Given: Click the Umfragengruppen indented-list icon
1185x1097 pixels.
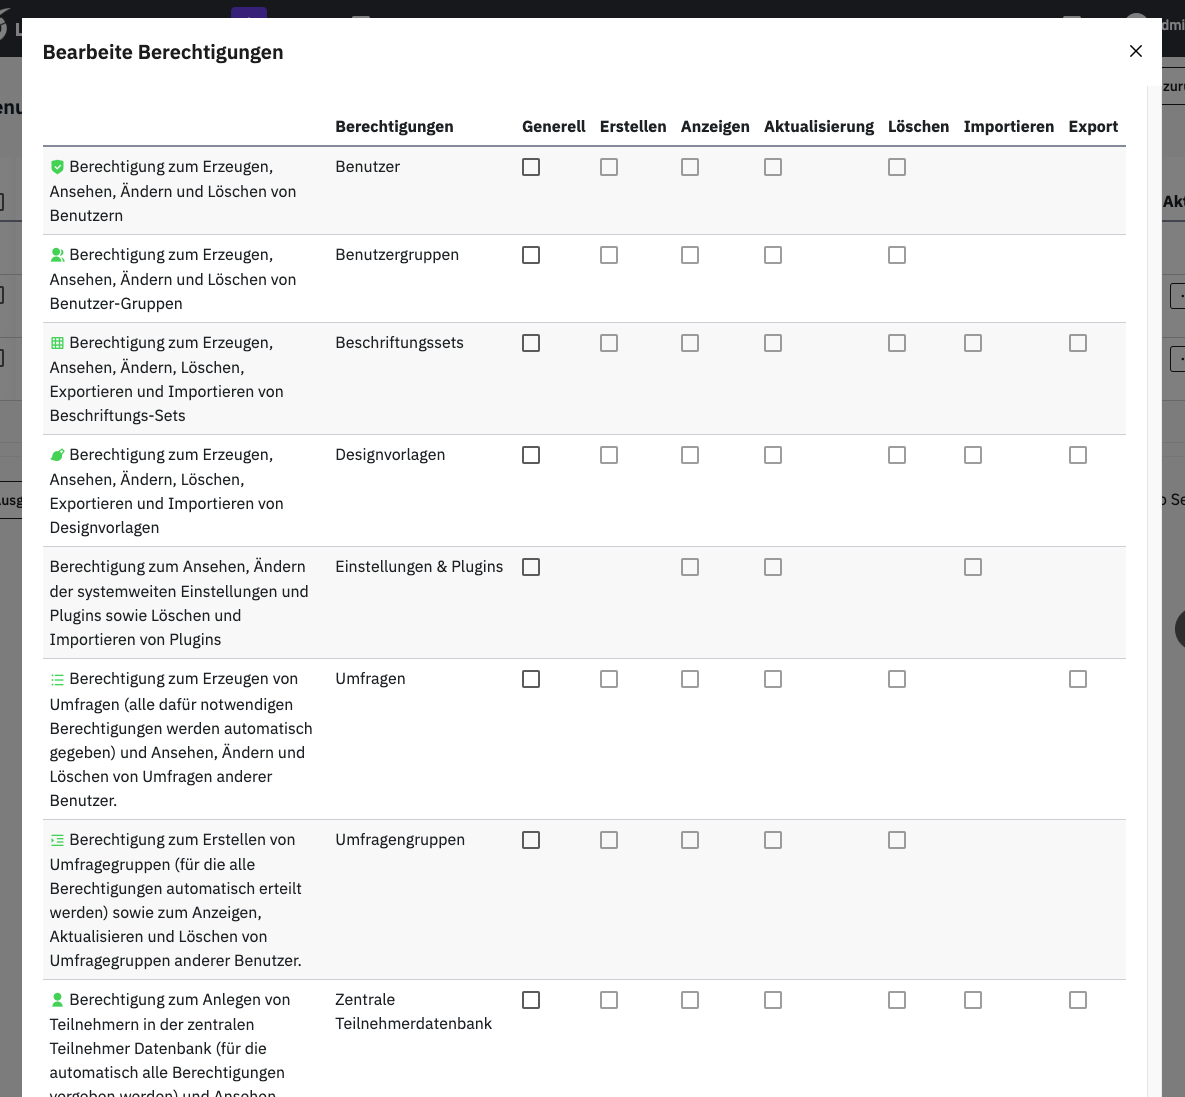Looking at the screenshot, I should coord(57,840).
